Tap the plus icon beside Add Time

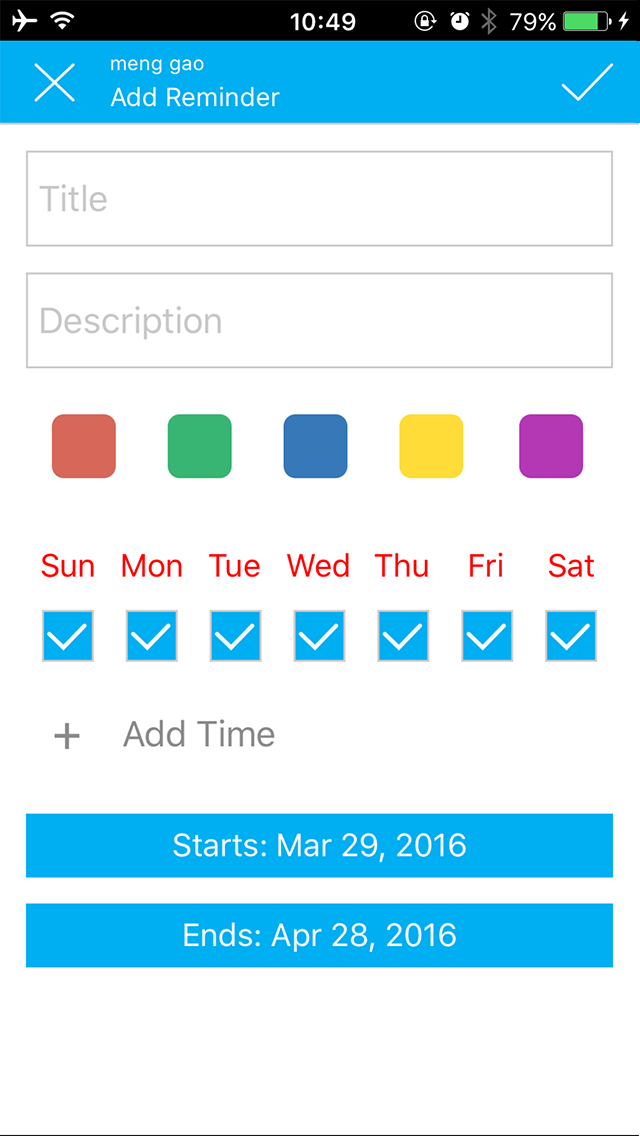point(67,736)
